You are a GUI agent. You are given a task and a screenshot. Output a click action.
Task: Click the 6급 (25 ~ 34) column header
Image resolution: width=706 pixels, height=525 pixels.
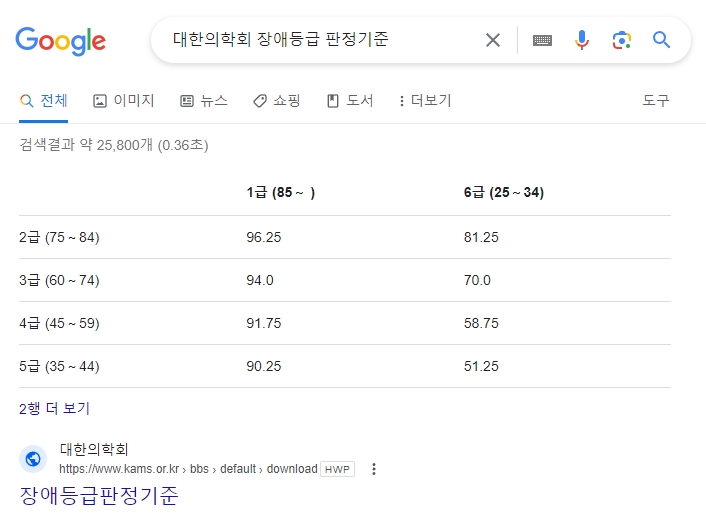click(504, 193)
